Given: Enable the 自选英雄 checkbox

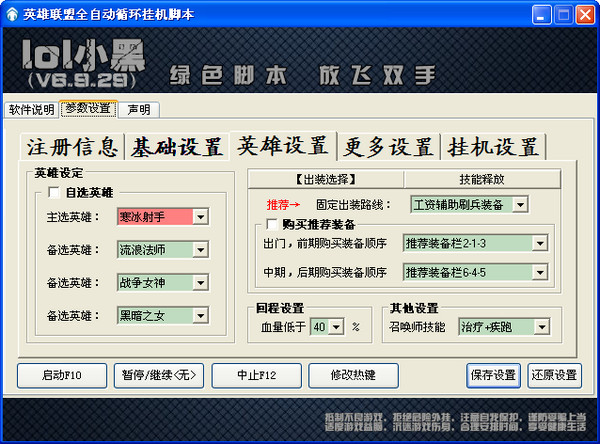Looking at the screenshot, I should coord(54,192).
